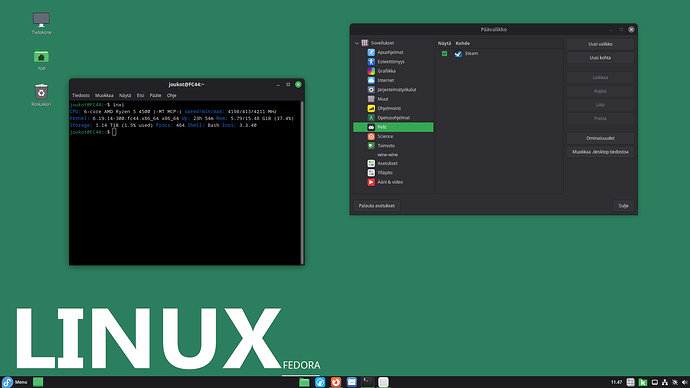Open the Näytä menu in the terminal
Screen dimensions: 690x388
tap(125, 95)
